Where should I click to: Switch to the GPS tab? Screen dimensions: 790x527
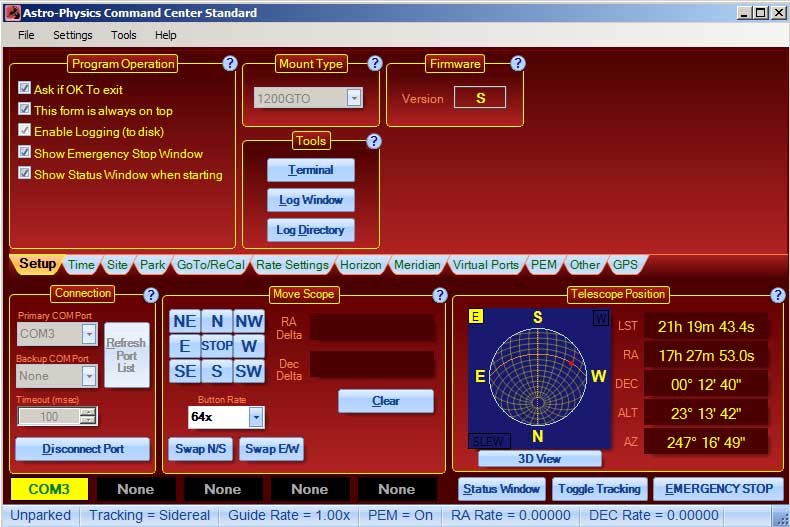coord(625,265)
